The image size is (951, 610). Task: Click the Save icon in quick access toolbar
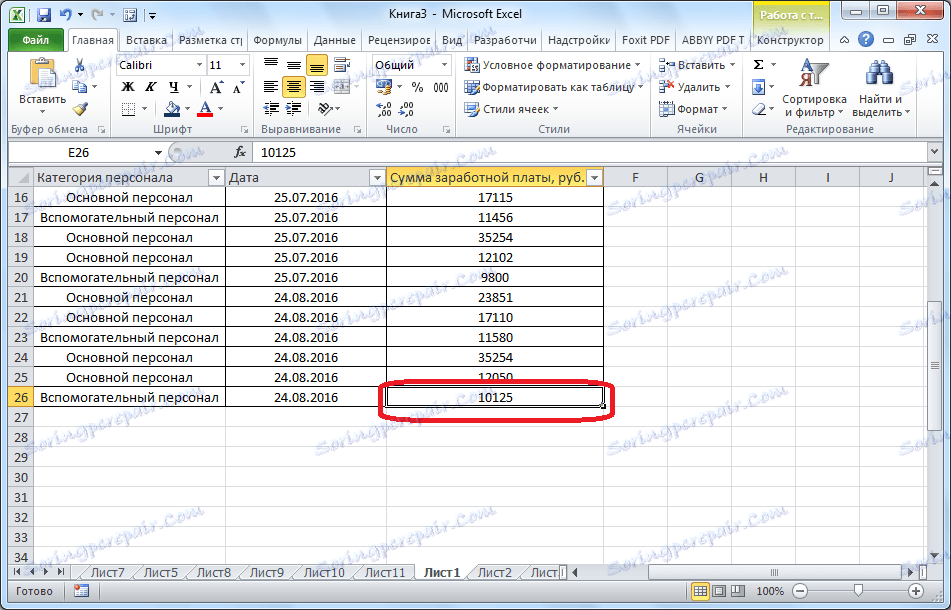pos(44,16)
